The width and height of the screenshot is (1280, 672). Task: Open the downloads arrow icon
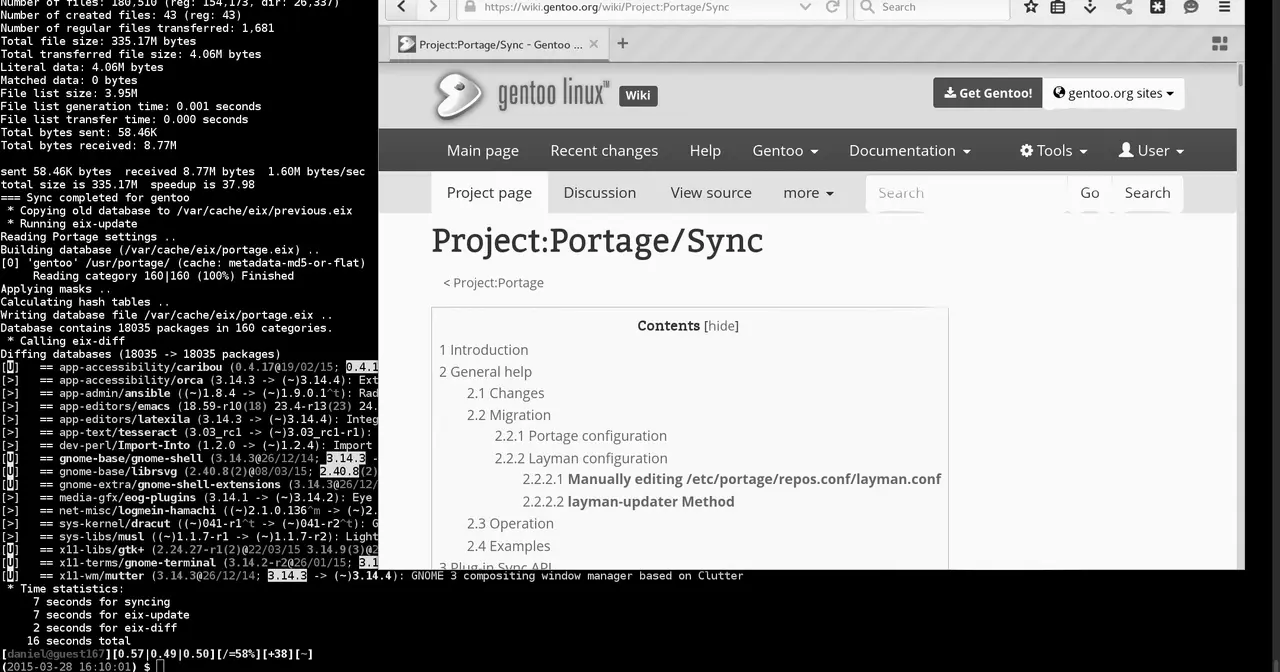click(x=1091, y=7)
